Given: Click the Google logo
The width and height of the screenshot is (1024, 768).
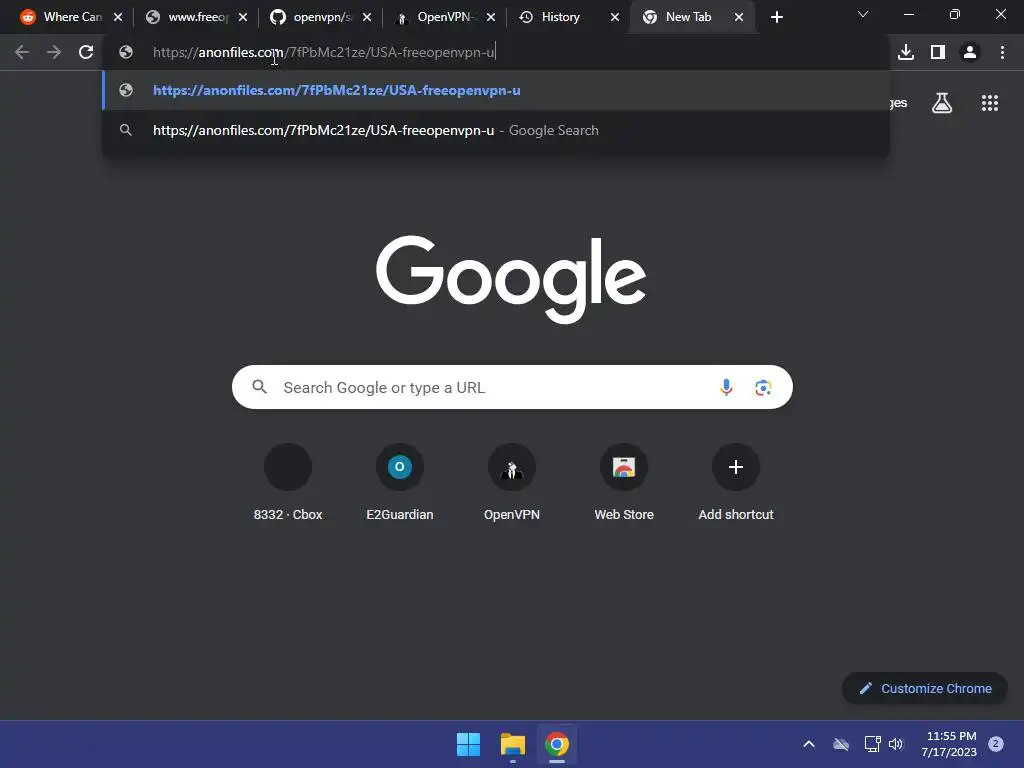Looking at the screenshot, I should 511,280.
